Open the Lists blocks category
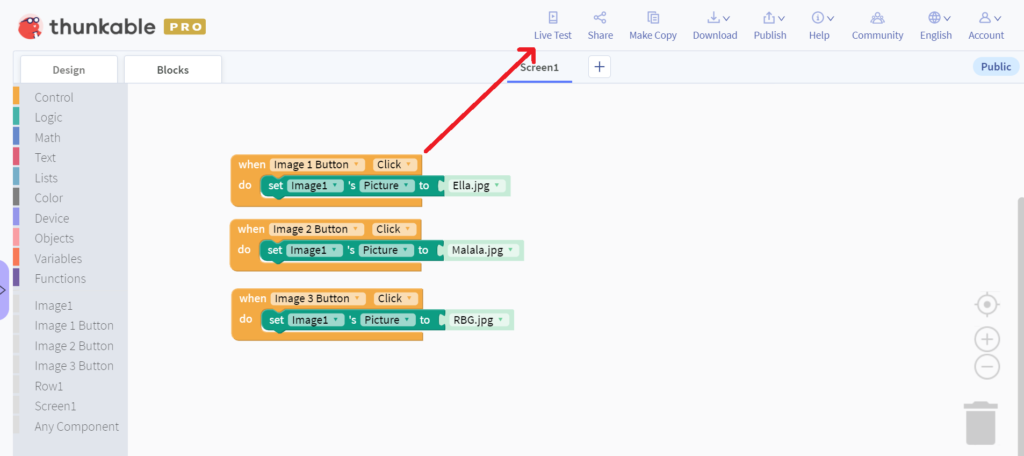 pyautogui.click(x=46, y=178)
